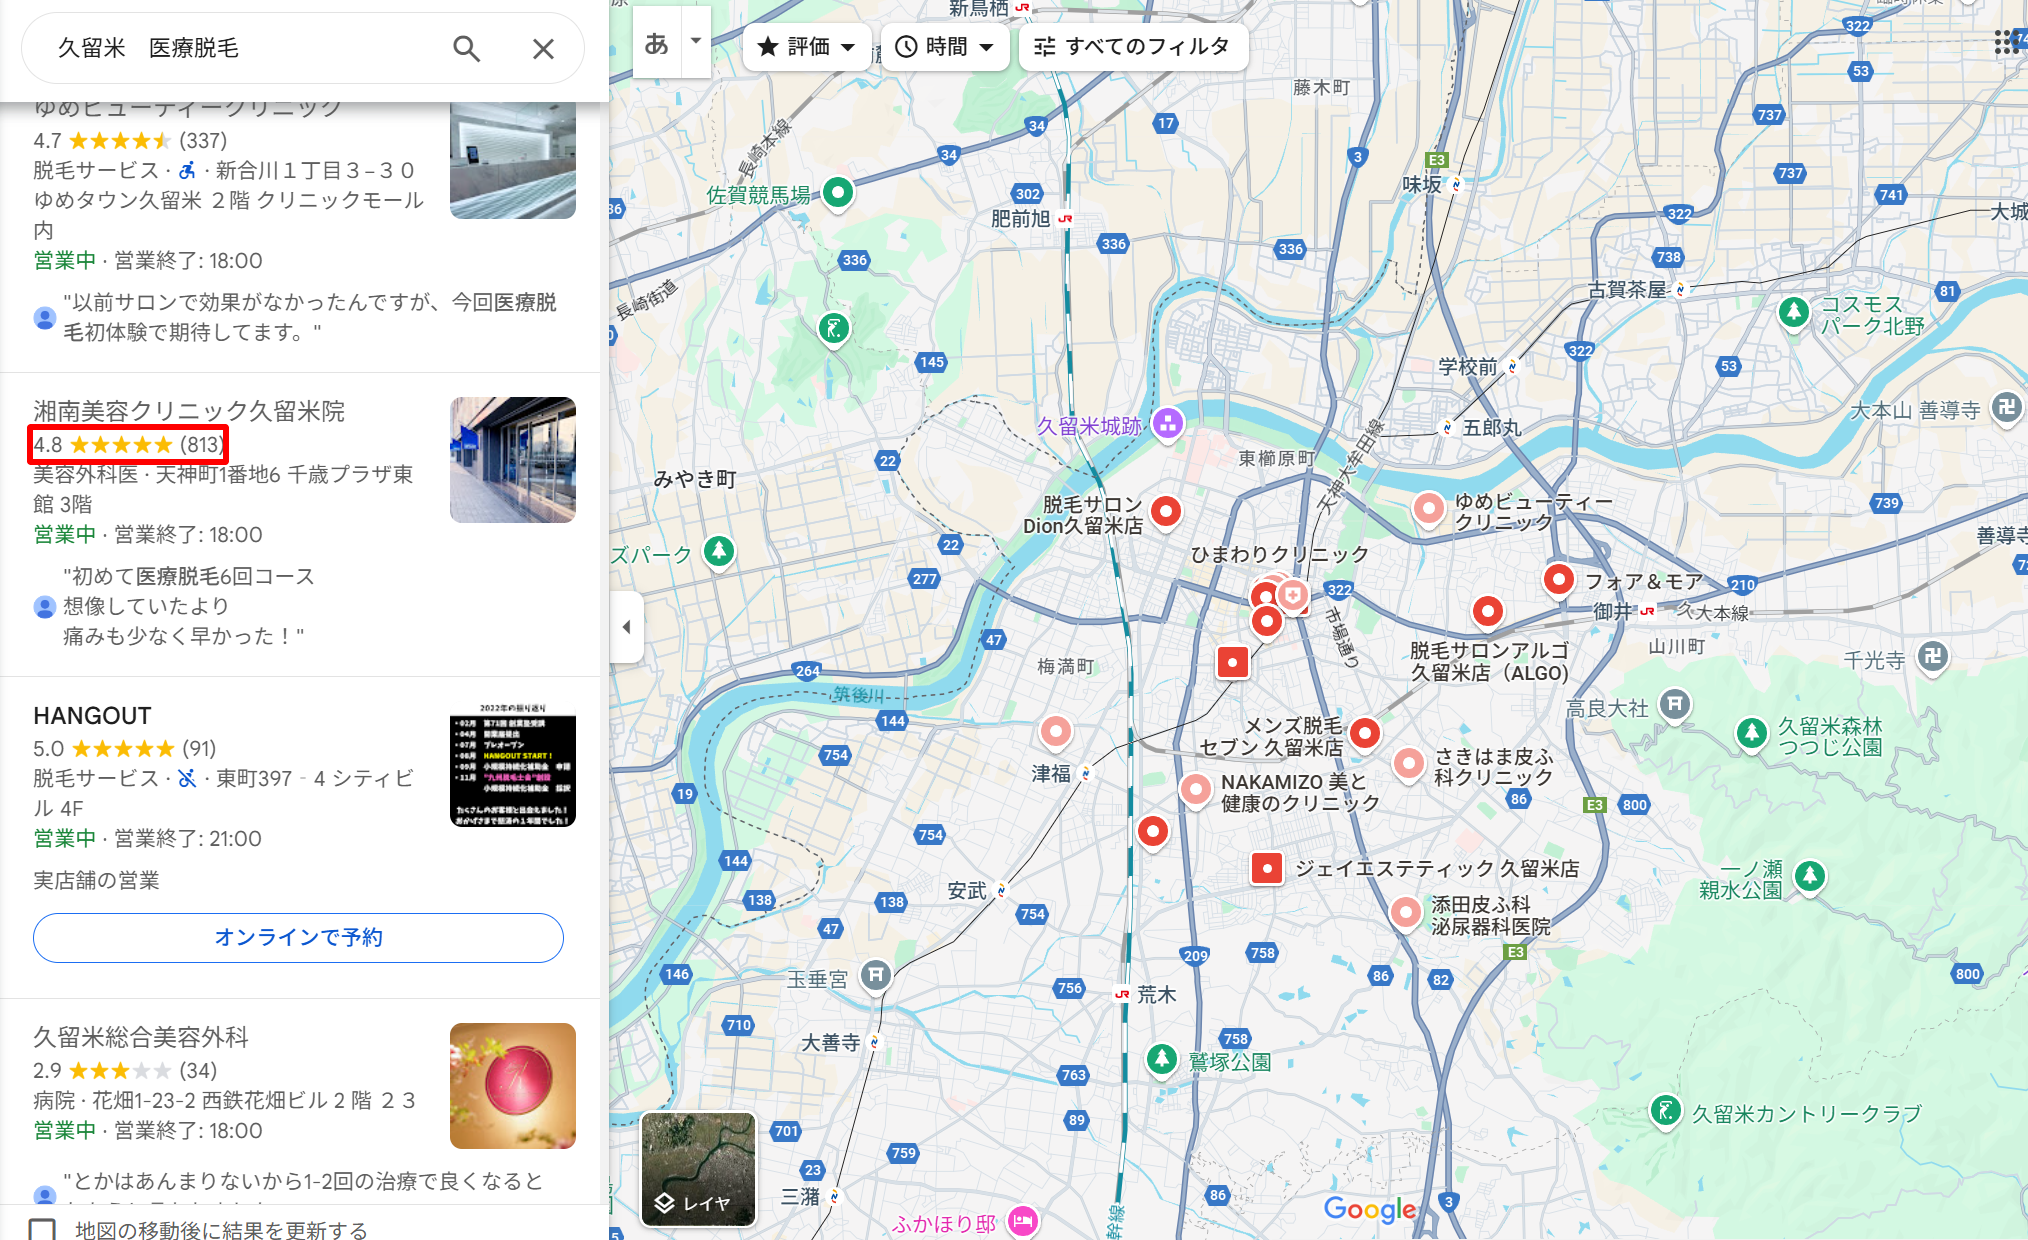This screenshot has height=1240, width=2028.
Task: Click 脱毛サロンアルゴ久留米店 map pin
Action: pyautogui.click(x=1488, y=611)
